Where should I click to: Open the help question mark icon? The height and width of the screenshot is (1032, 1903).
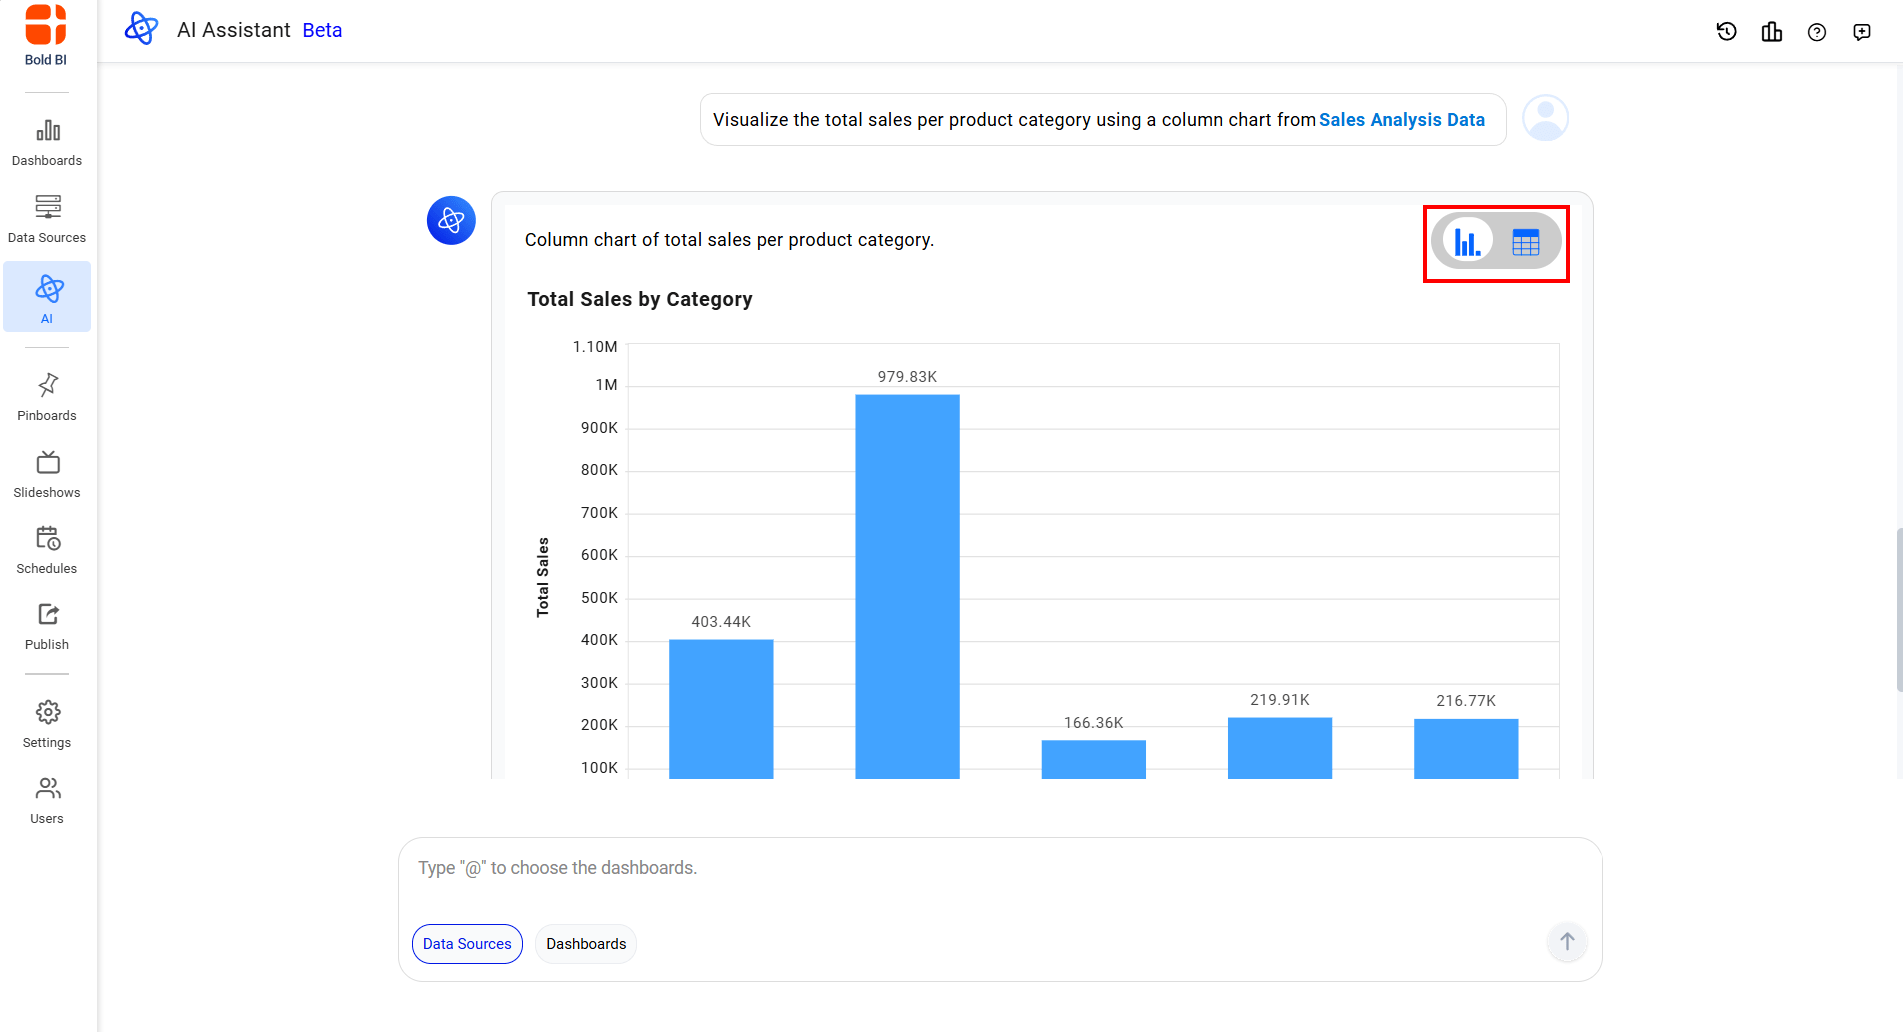point(1816,32)
